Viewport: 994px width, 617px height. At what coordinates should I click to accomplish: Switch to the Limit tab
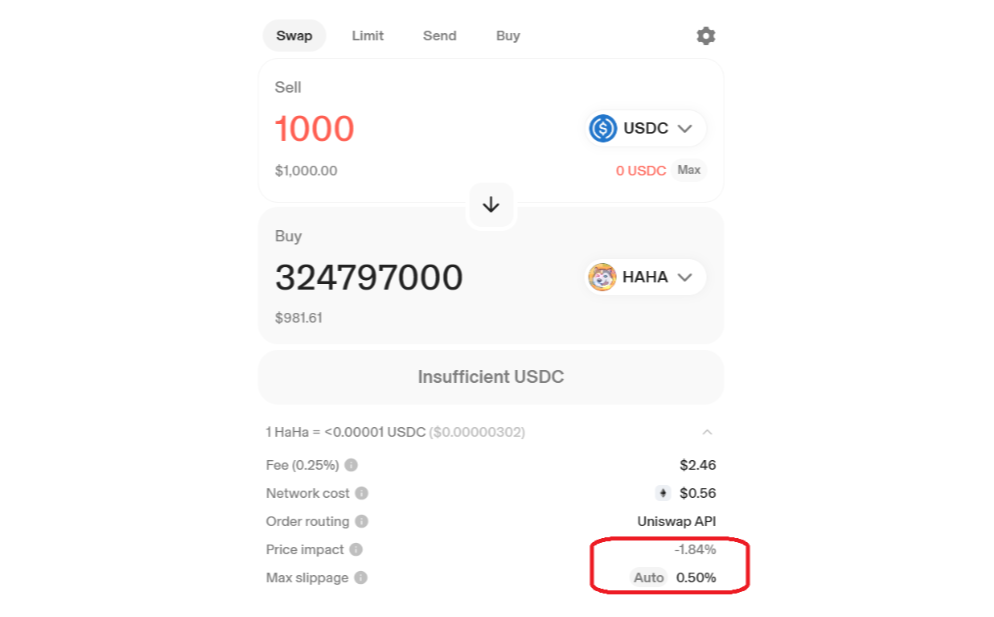367,35
